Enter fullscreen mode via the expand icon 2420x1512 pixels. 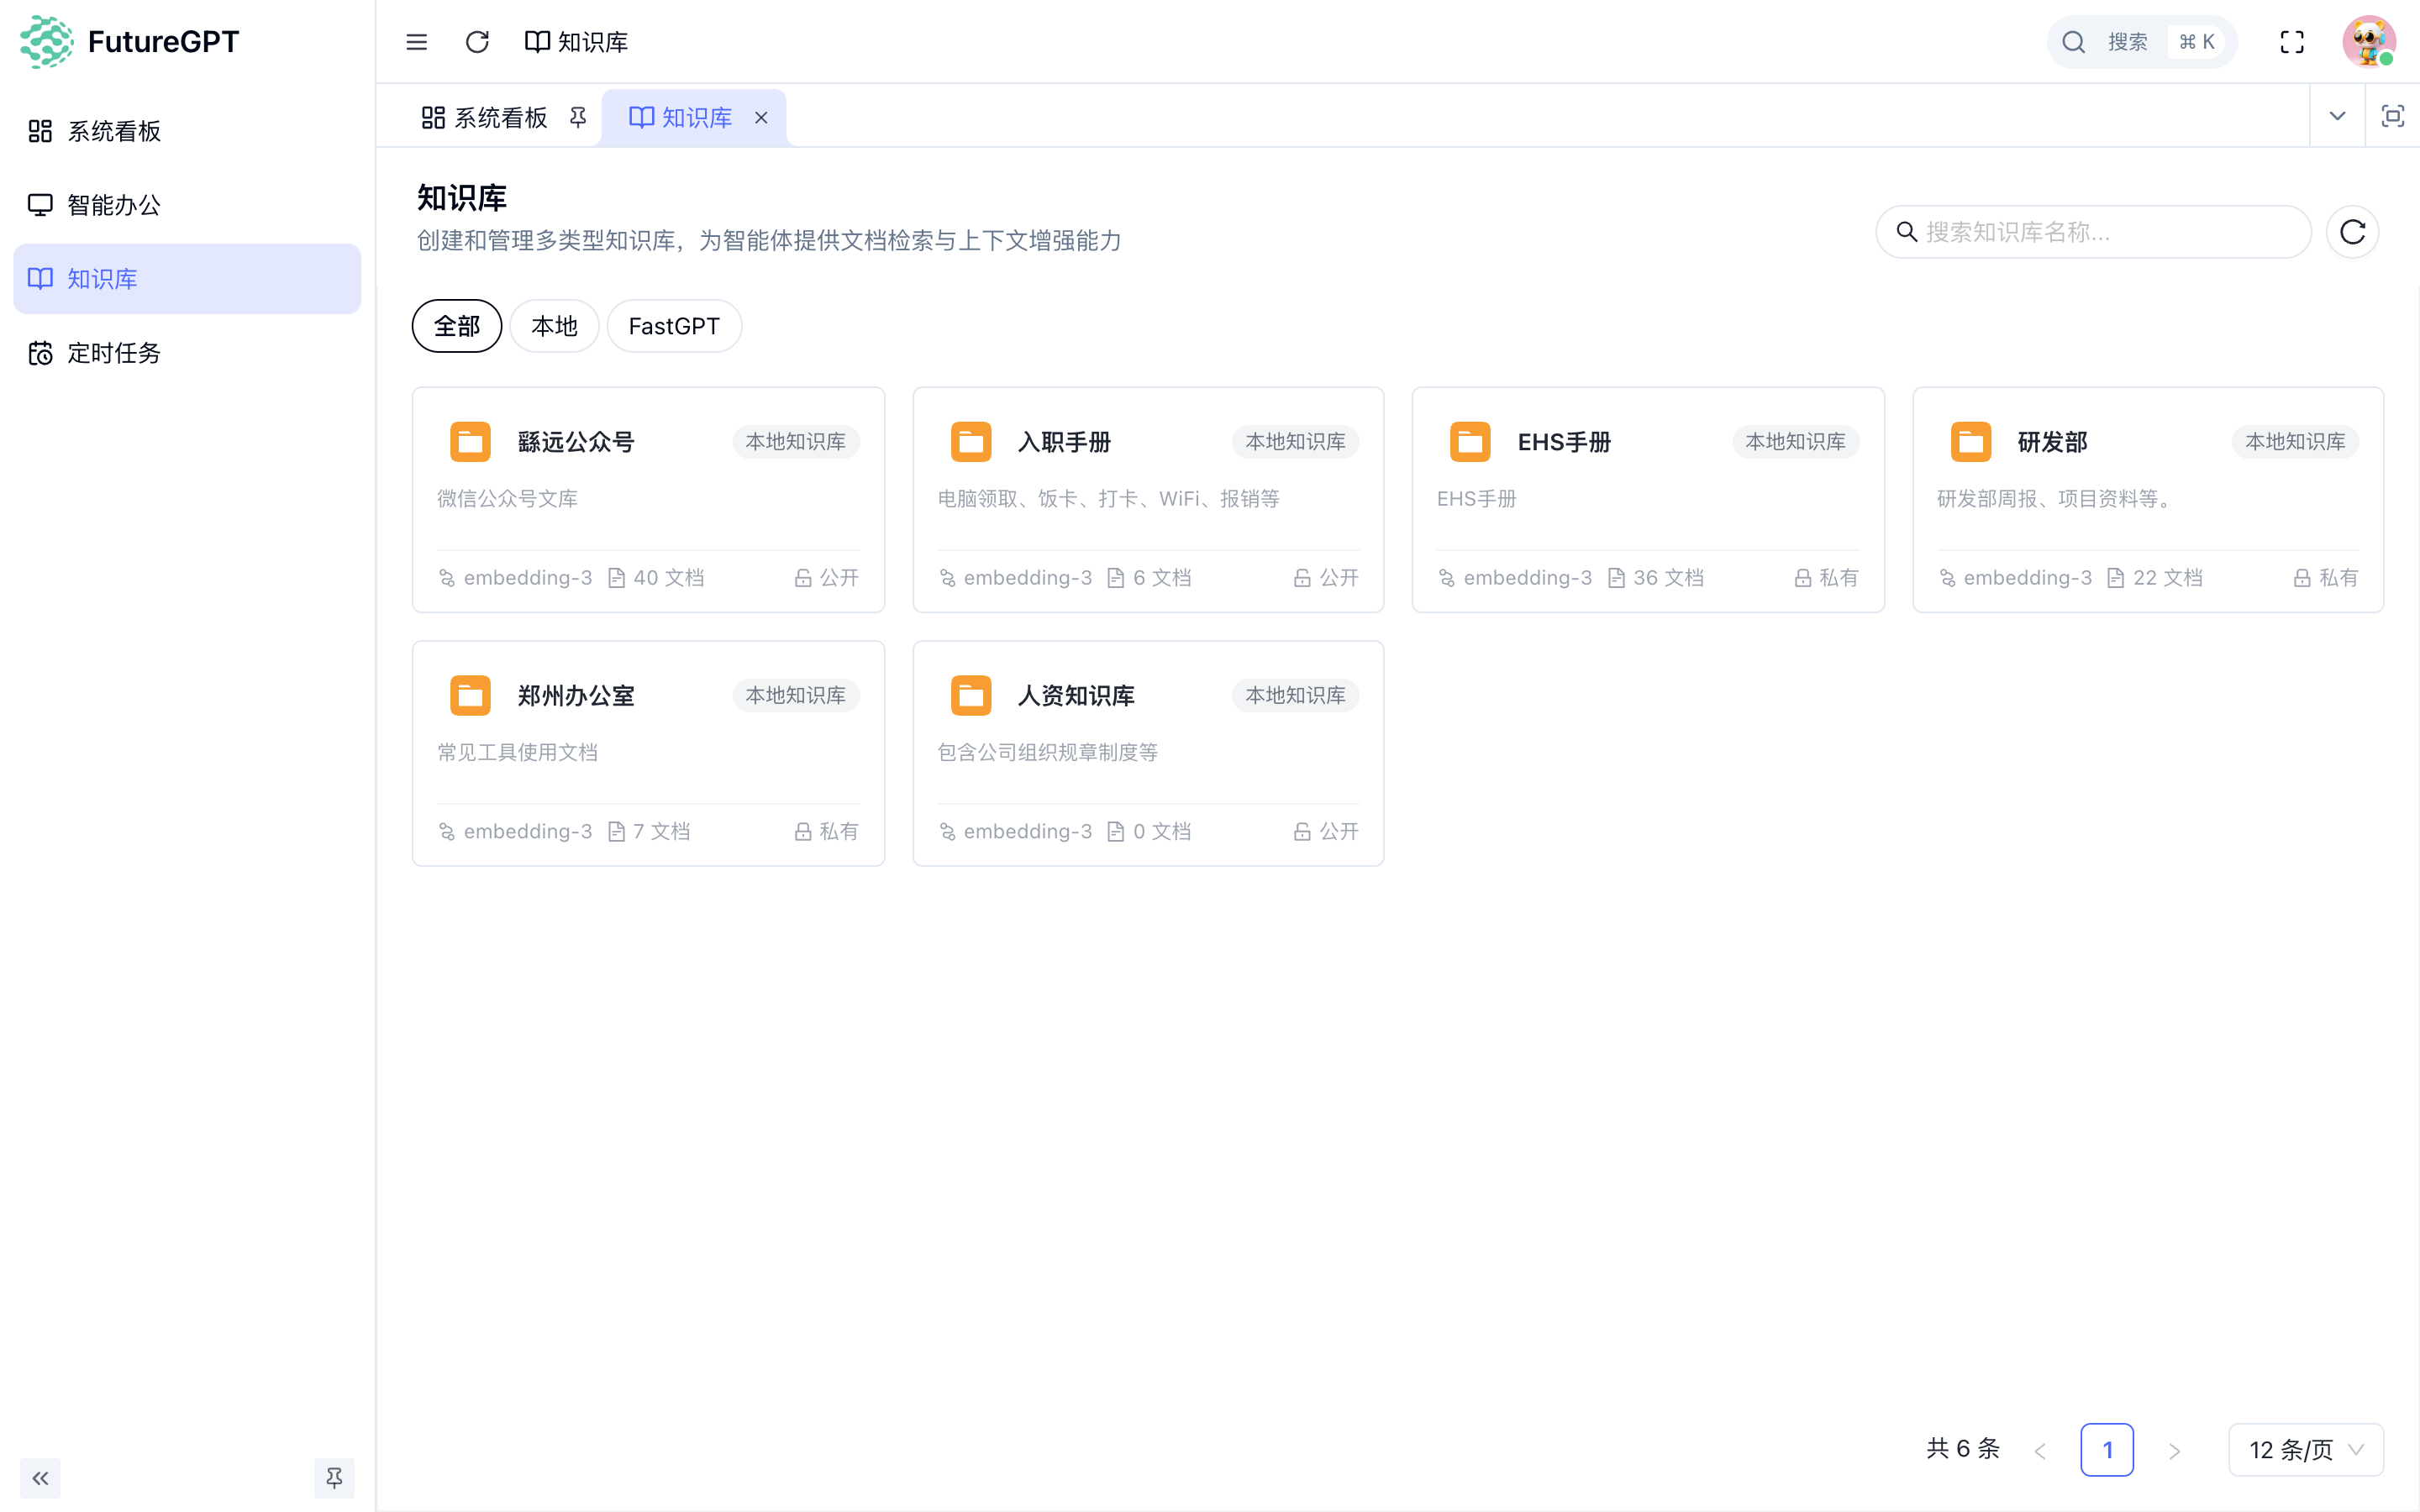[2292, 42]
